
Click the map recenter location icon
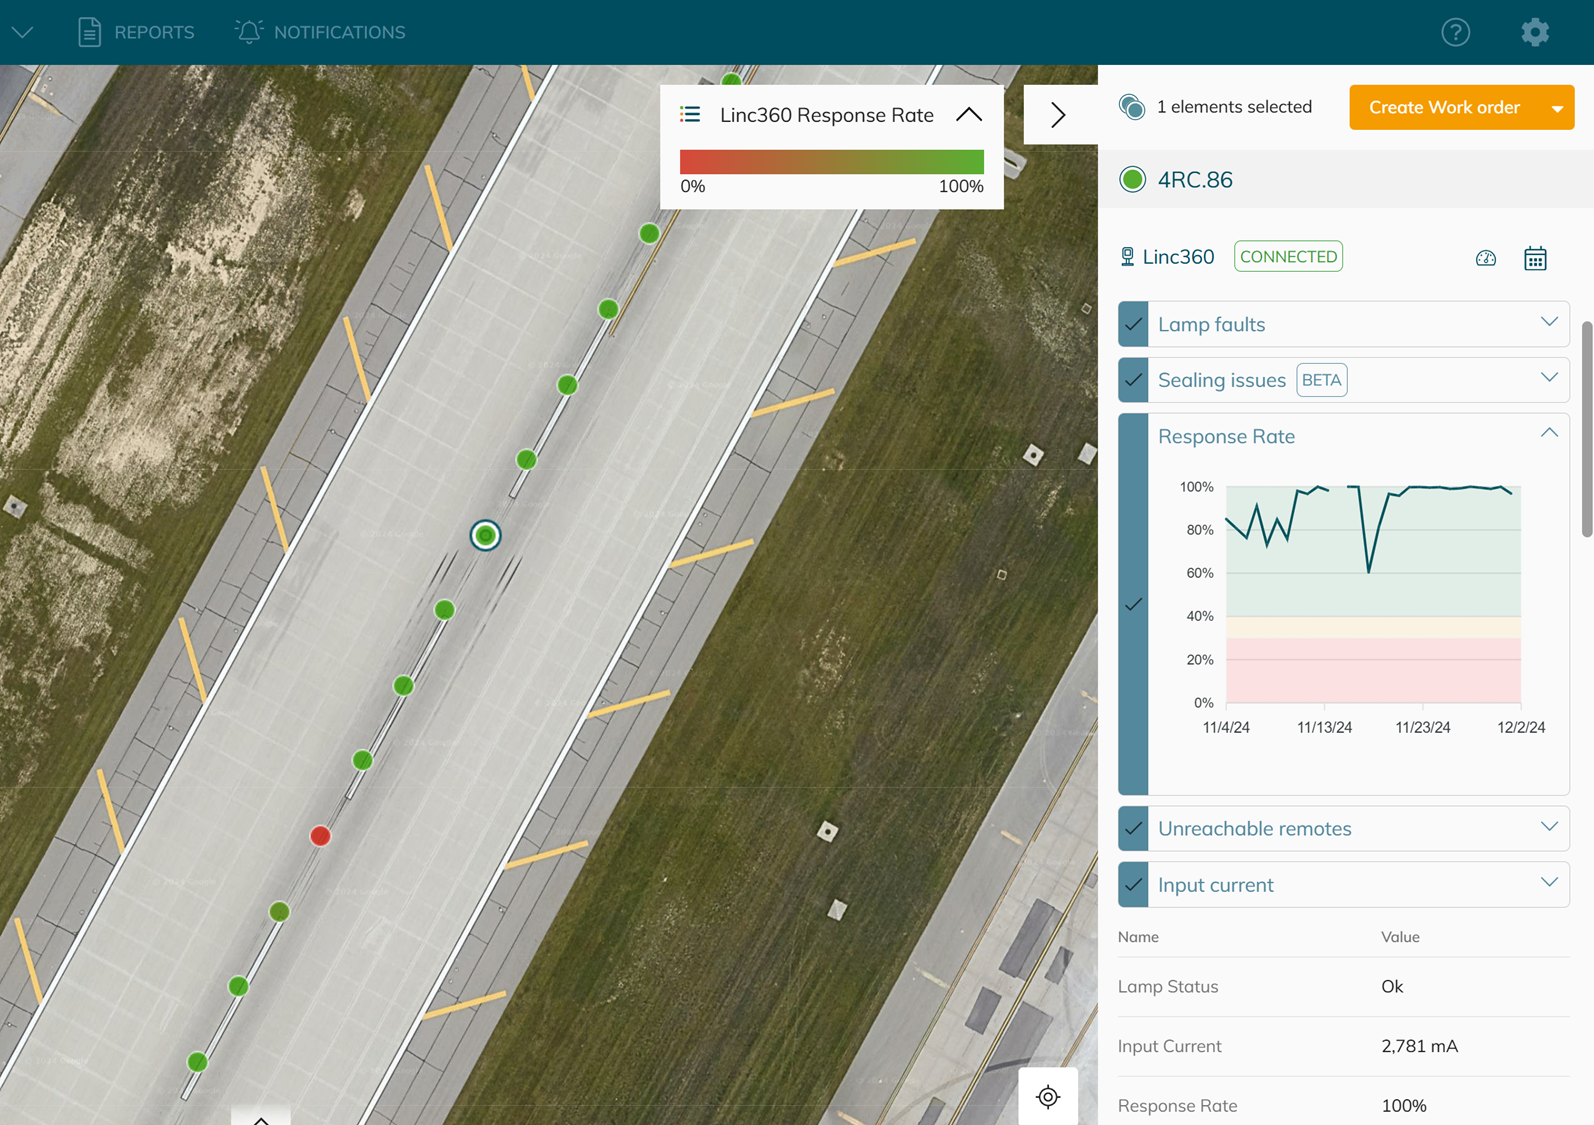tap(1047, 1096)
